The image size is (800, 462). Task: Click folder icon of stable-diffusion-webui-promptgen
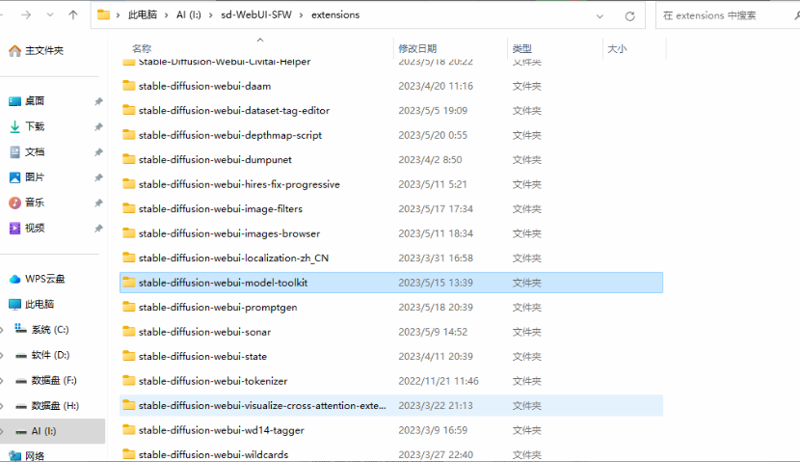click(x=129, y=306)
